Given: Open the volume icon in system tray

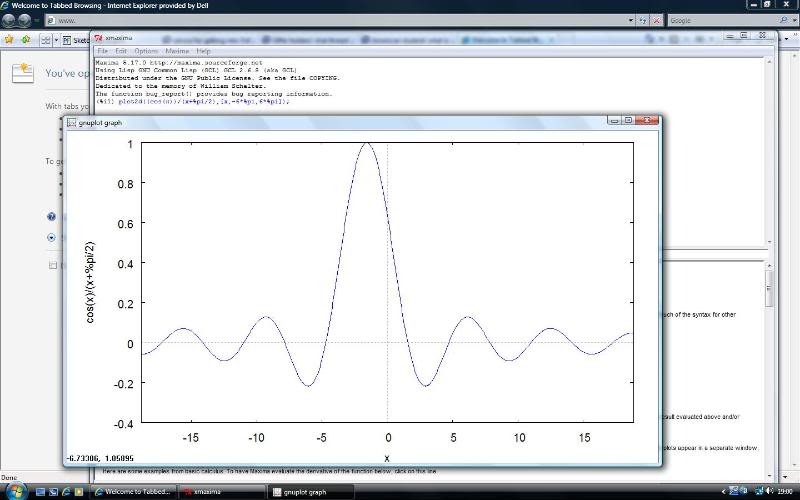Looking at the screenshot, I should point(768,491).
